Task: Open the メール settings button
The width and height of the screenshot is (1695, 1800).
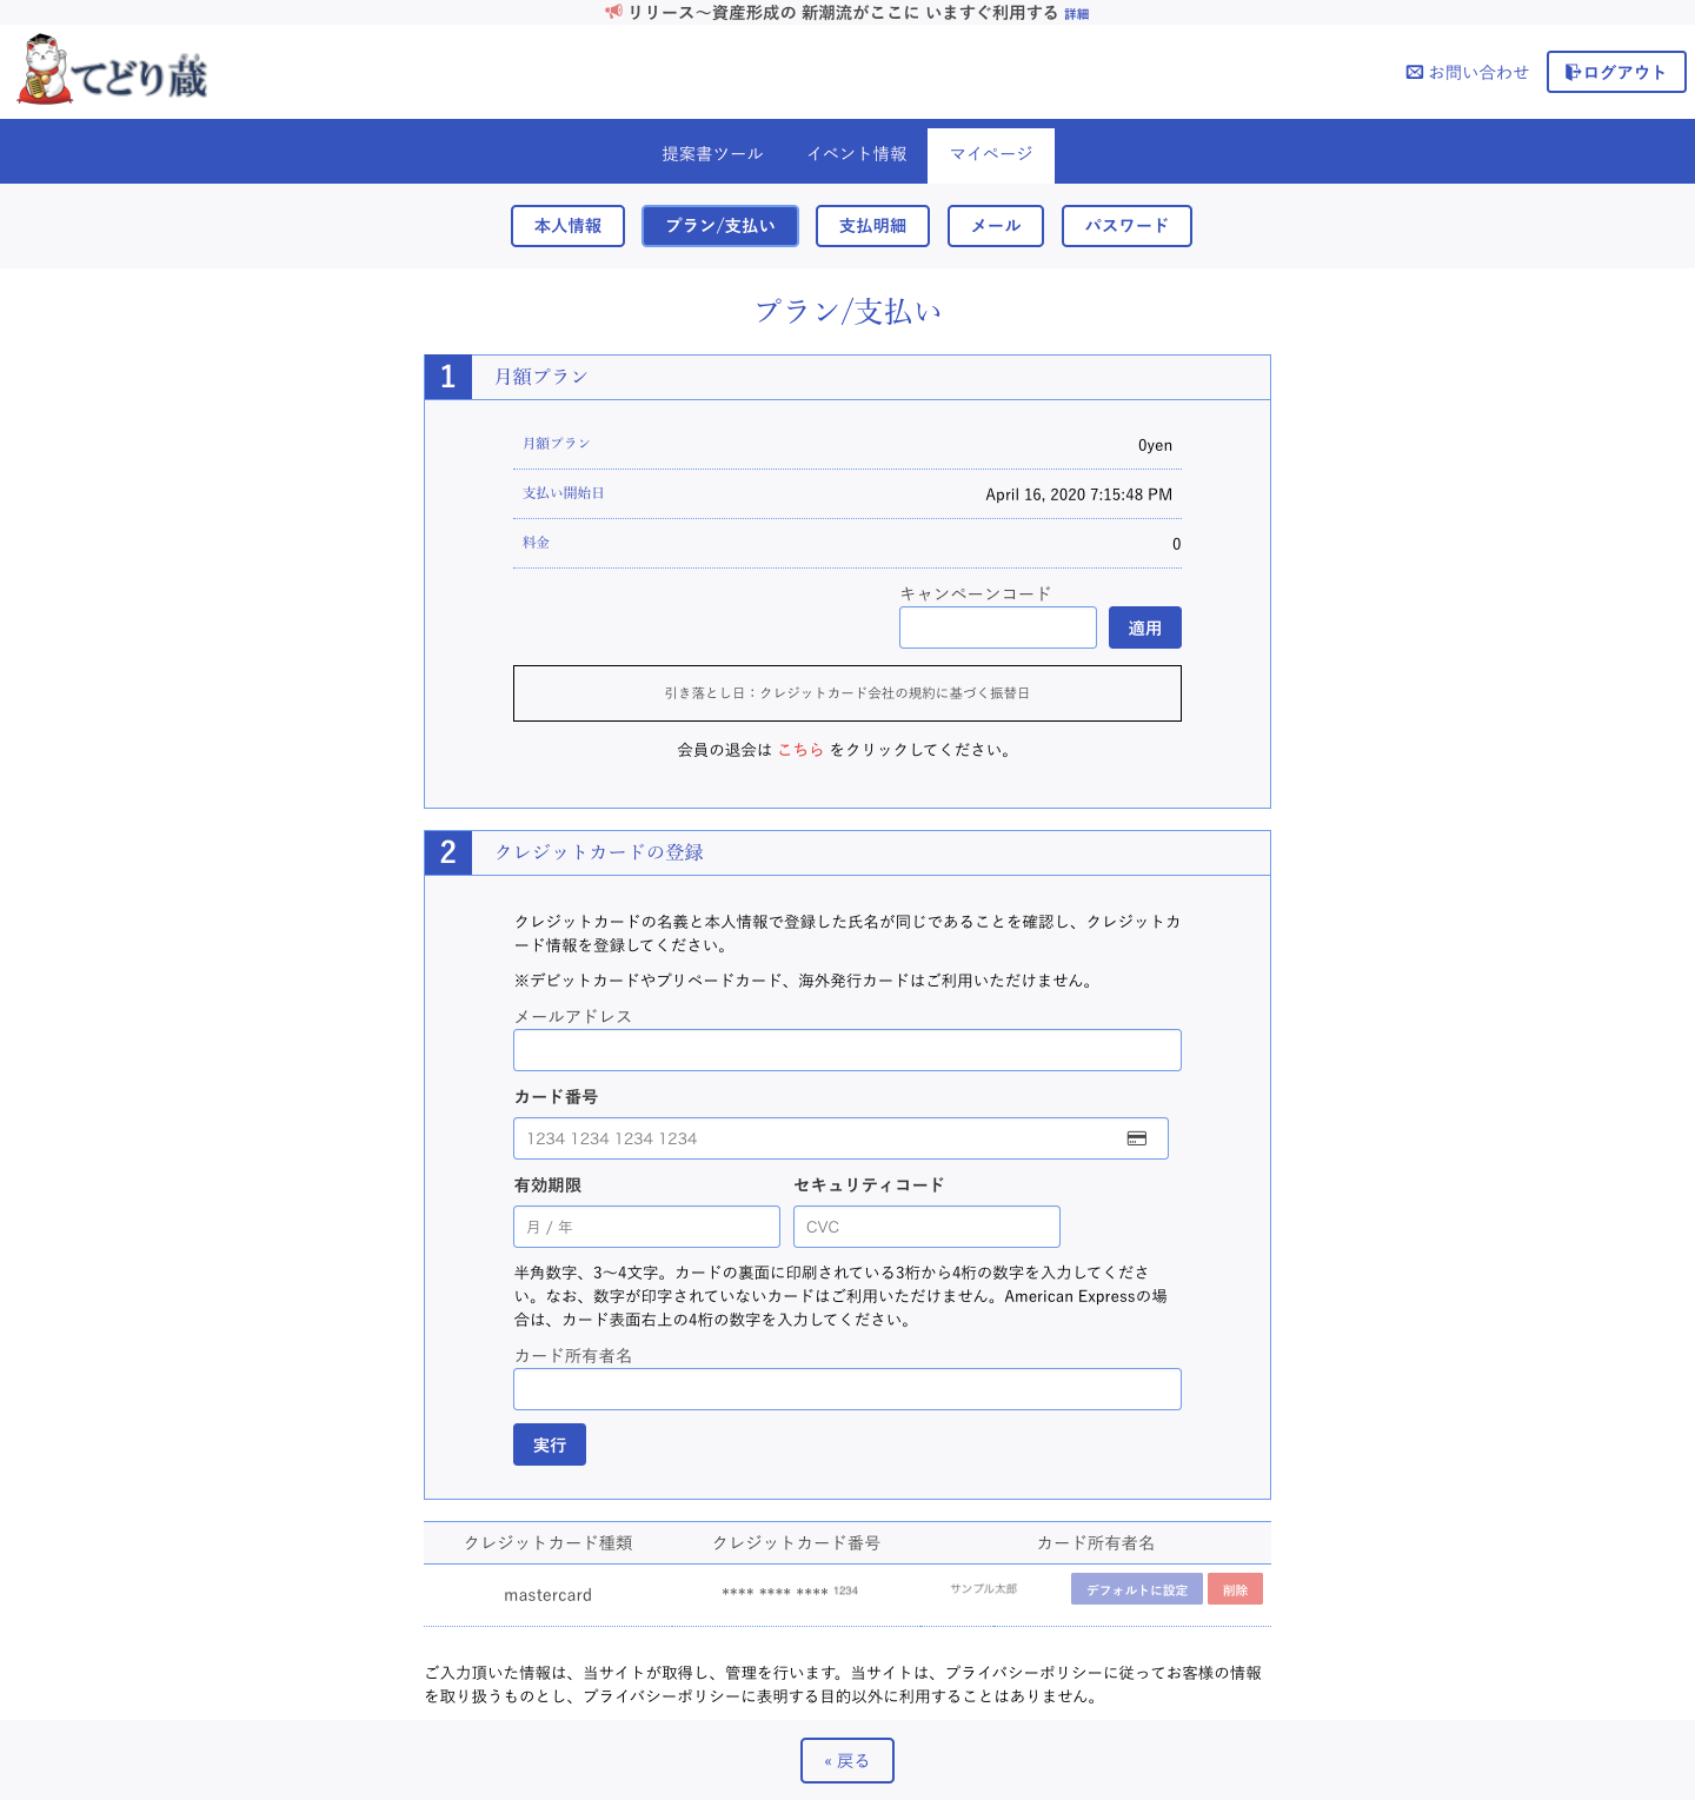Action: (995, 226)
